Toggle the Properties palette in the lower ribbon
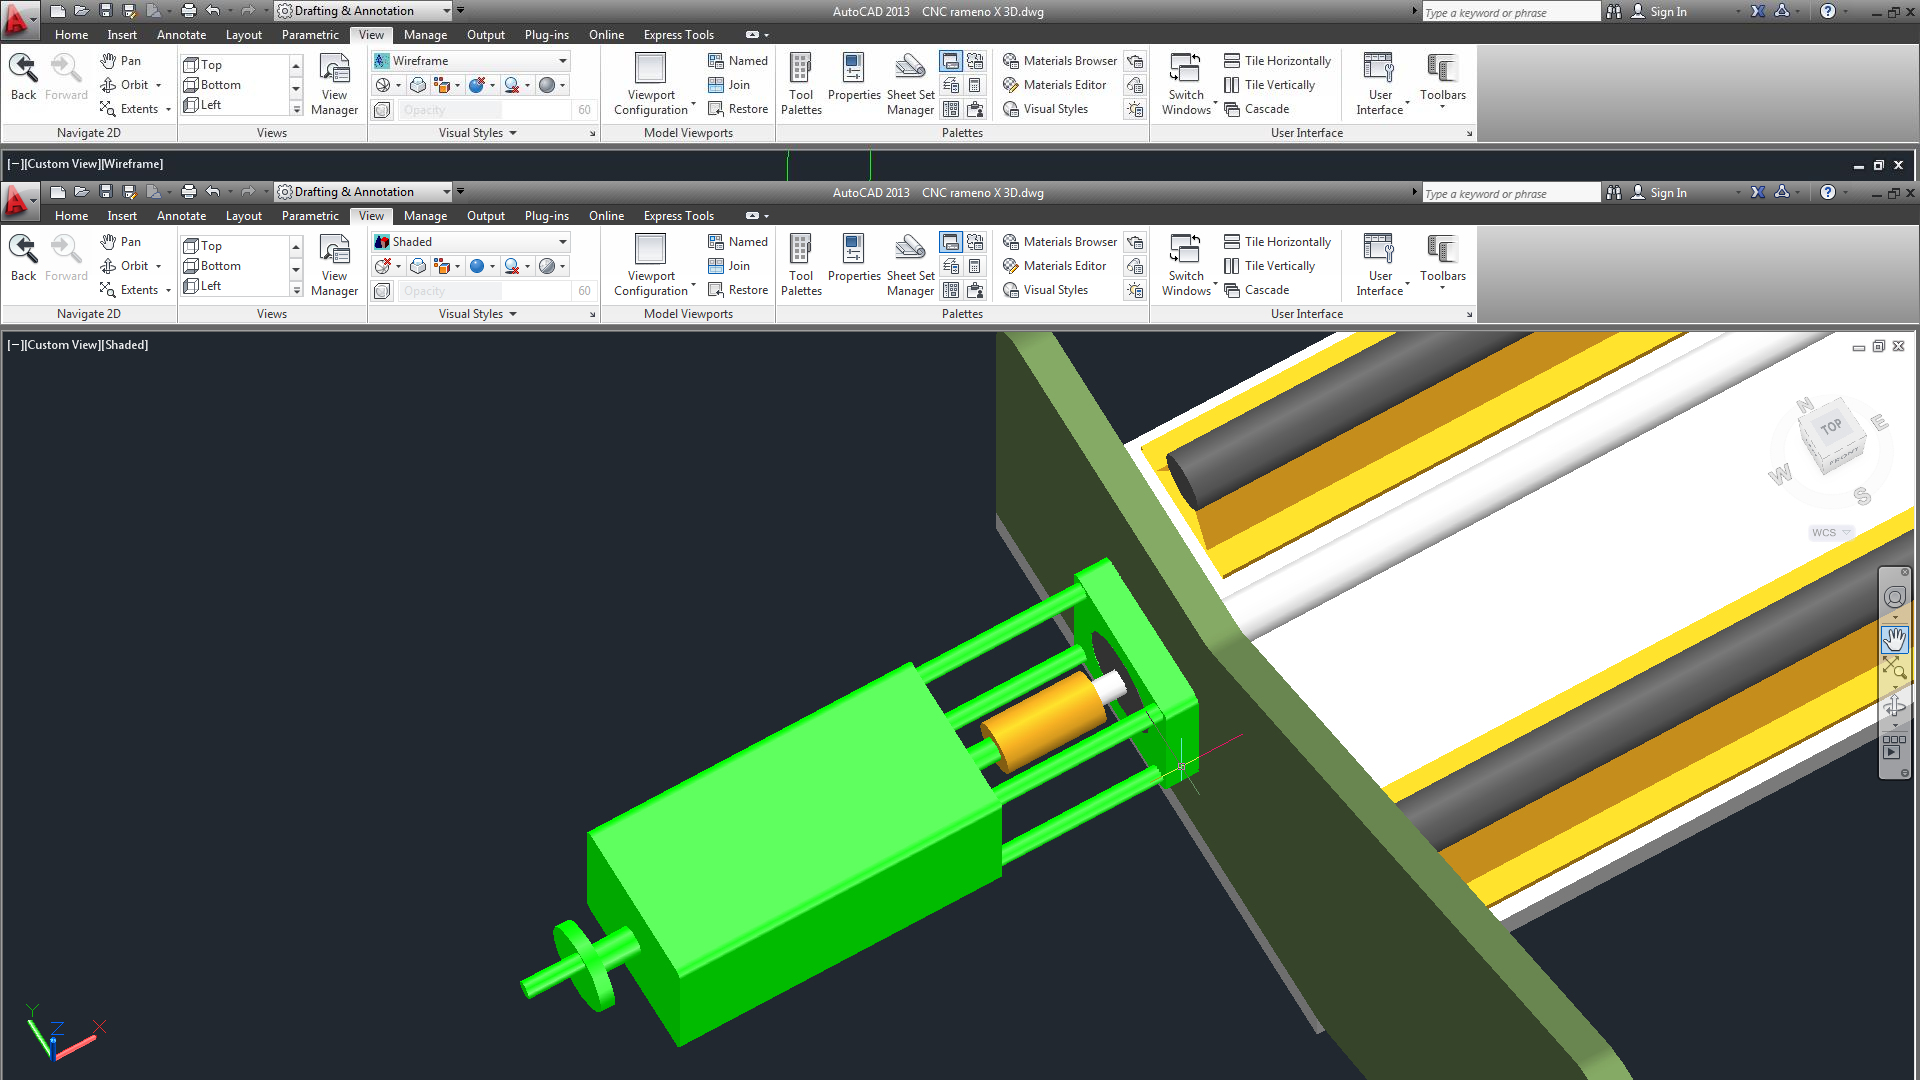 point(853,265)
